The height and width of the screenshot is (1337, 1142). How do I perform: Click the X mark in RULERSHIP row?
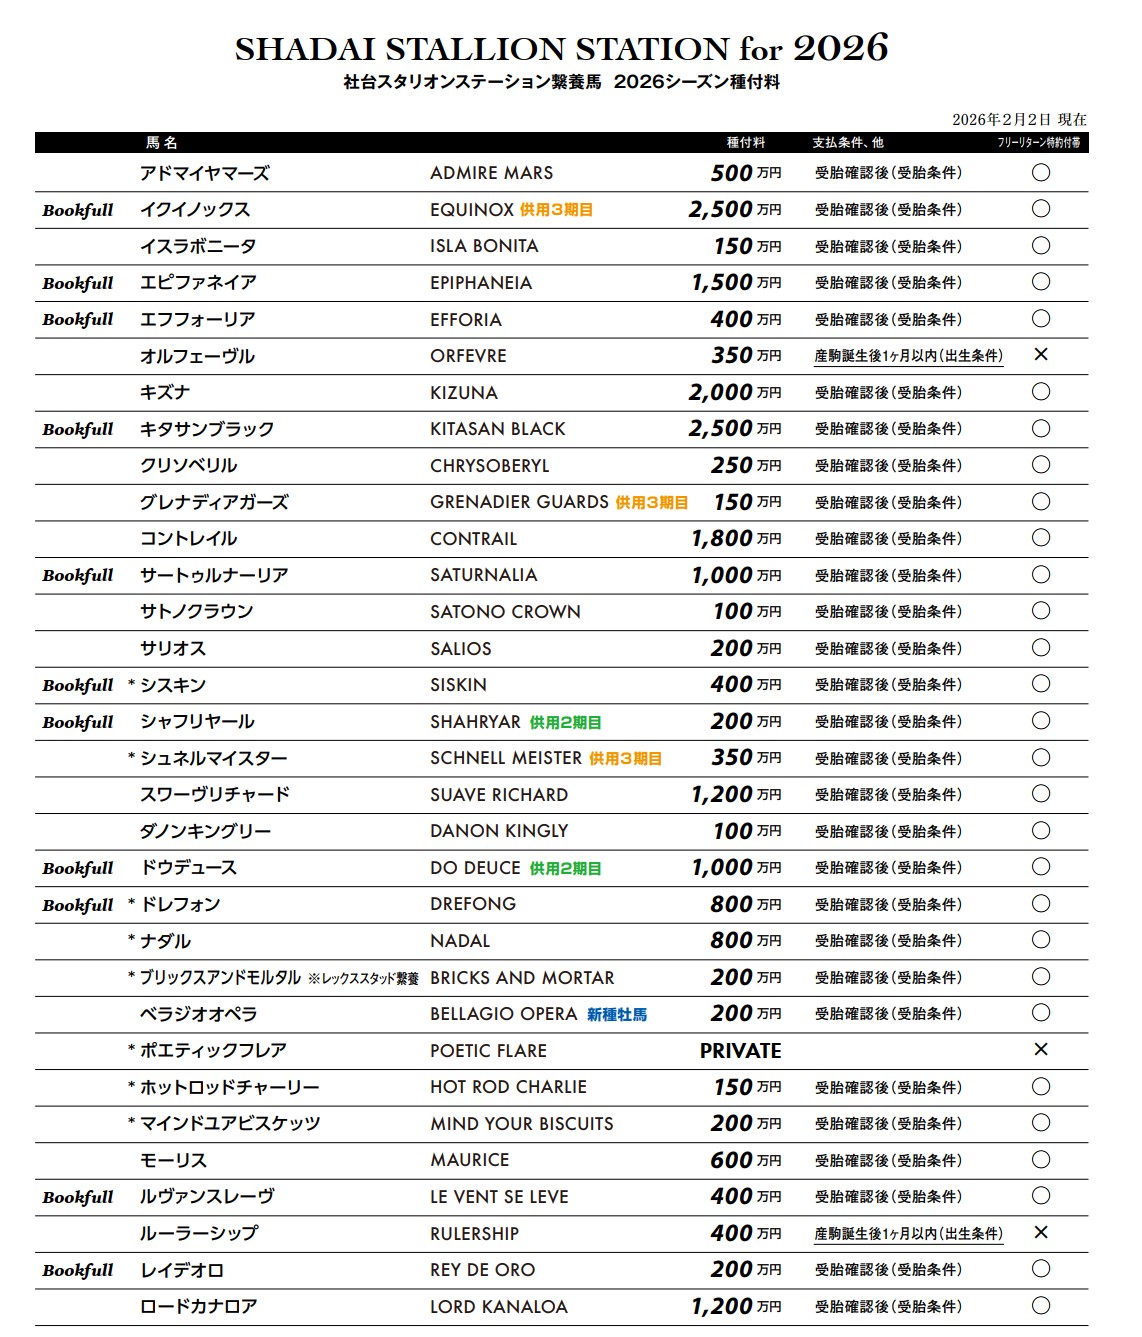[x=1040, y=1232]
